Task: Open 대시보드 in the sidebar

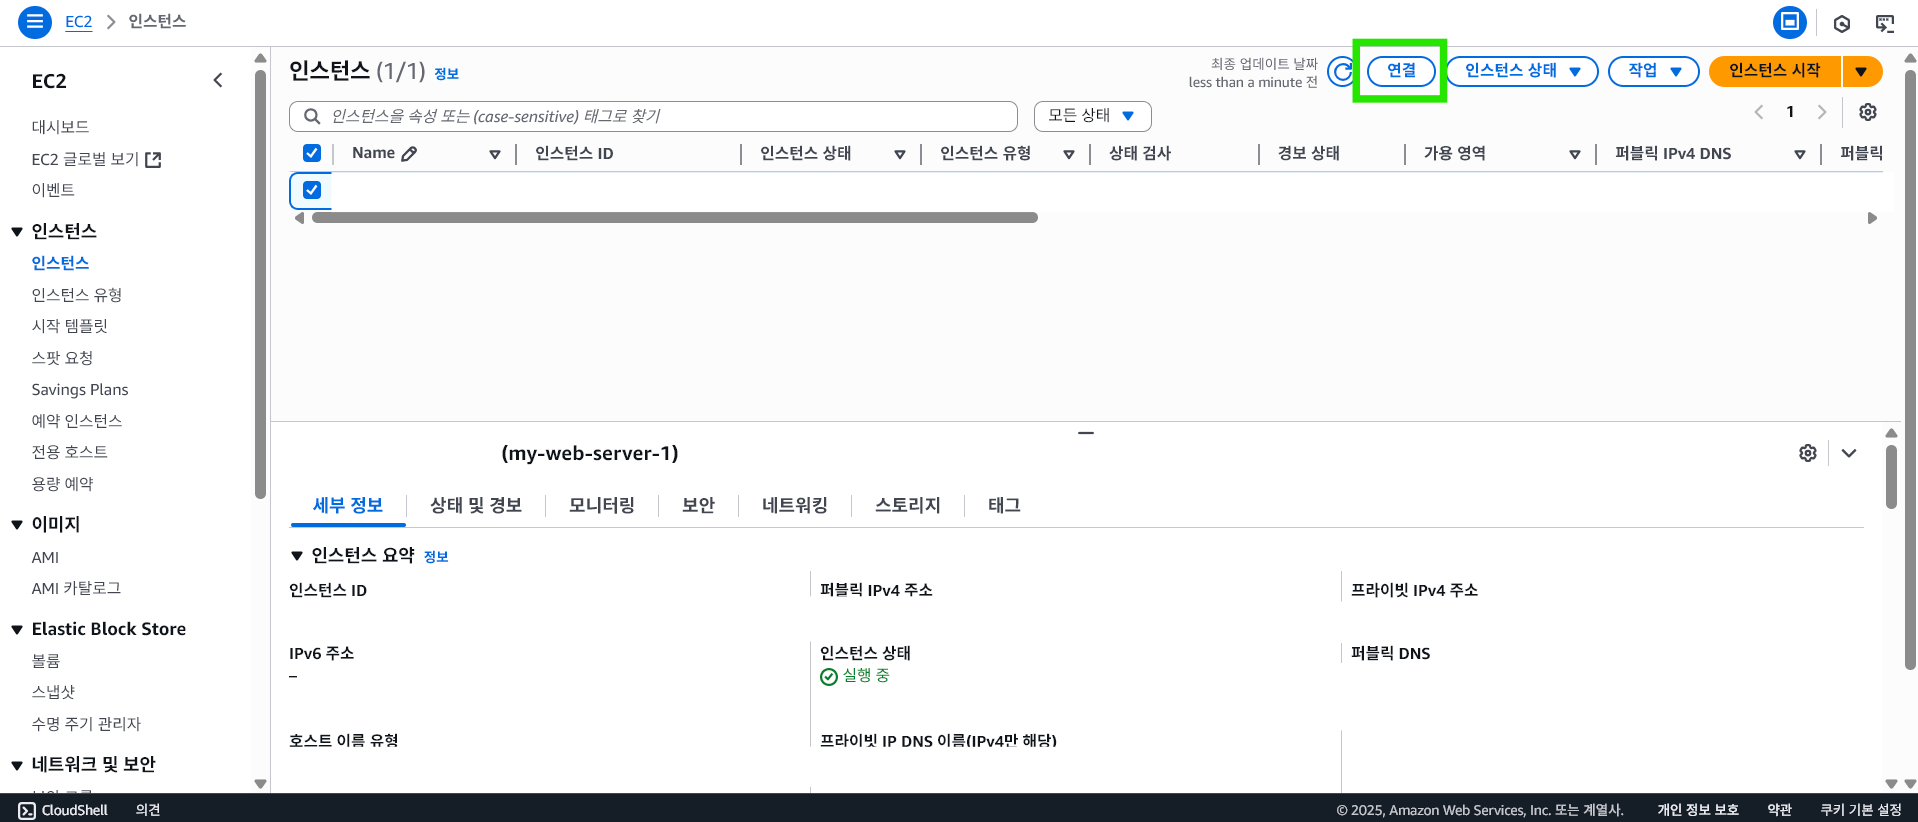Action: coord(60,127)
